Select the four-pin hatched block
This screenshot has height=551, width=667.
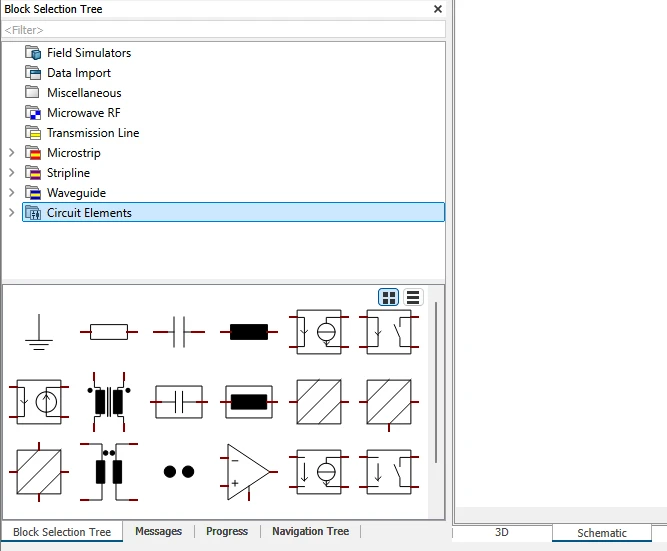tap(39, 472)
